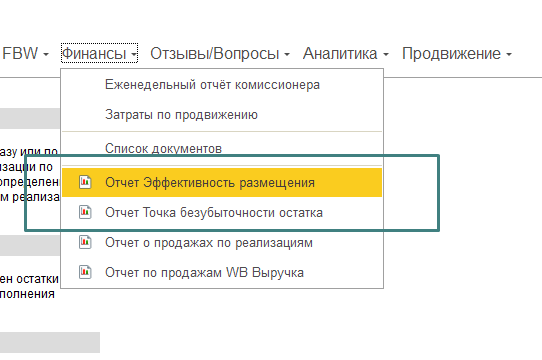Open the Продвижение menu
542x360 pixels.
tap(451, 53)
